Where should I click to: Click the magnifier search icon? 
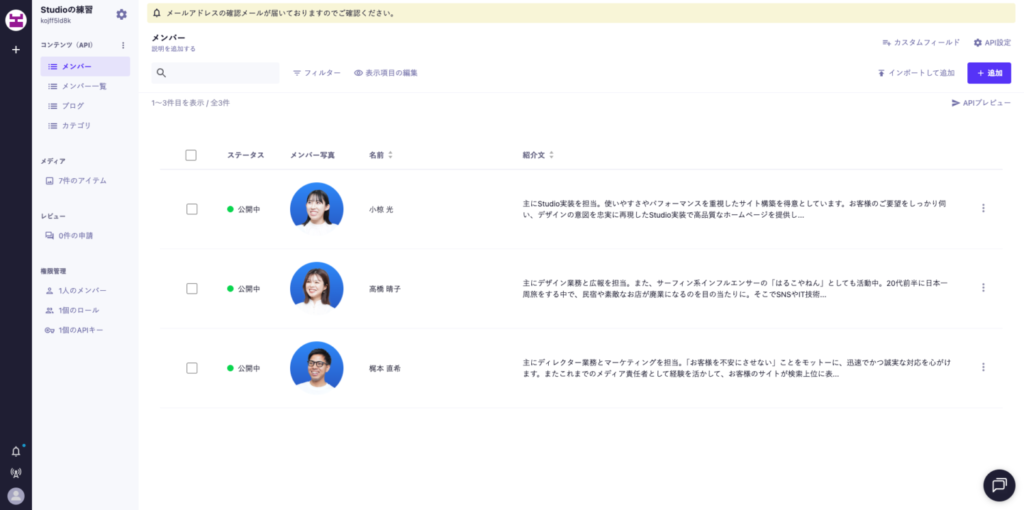[x=161, y=73]
